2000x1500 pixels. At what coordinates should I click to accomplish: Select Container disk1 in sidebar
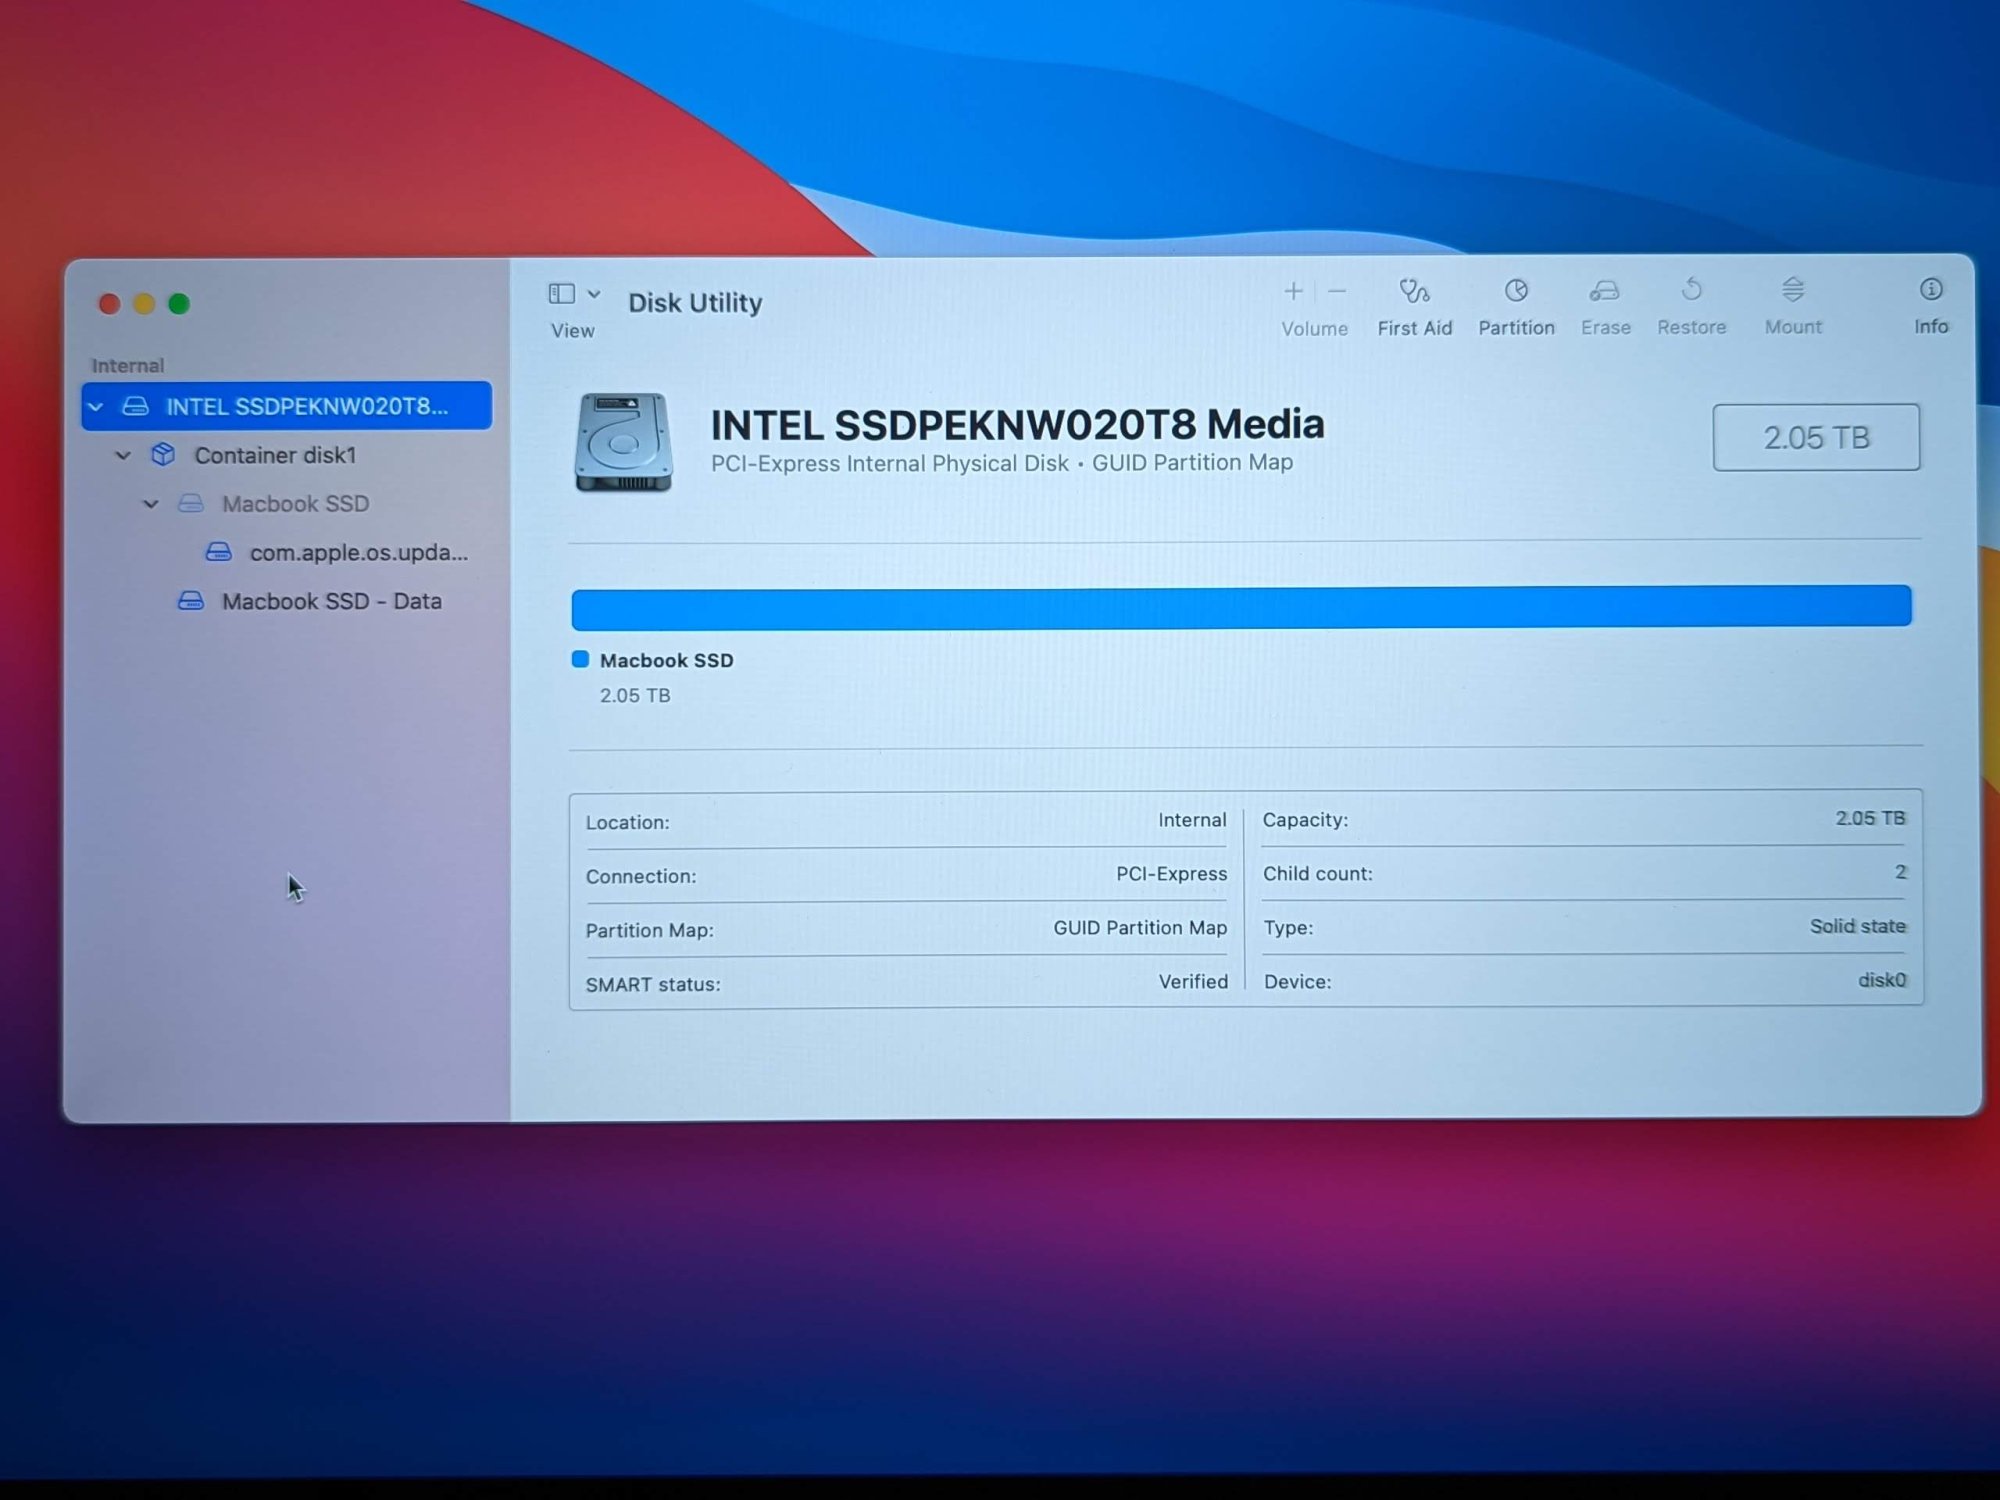tap(275, 456)
